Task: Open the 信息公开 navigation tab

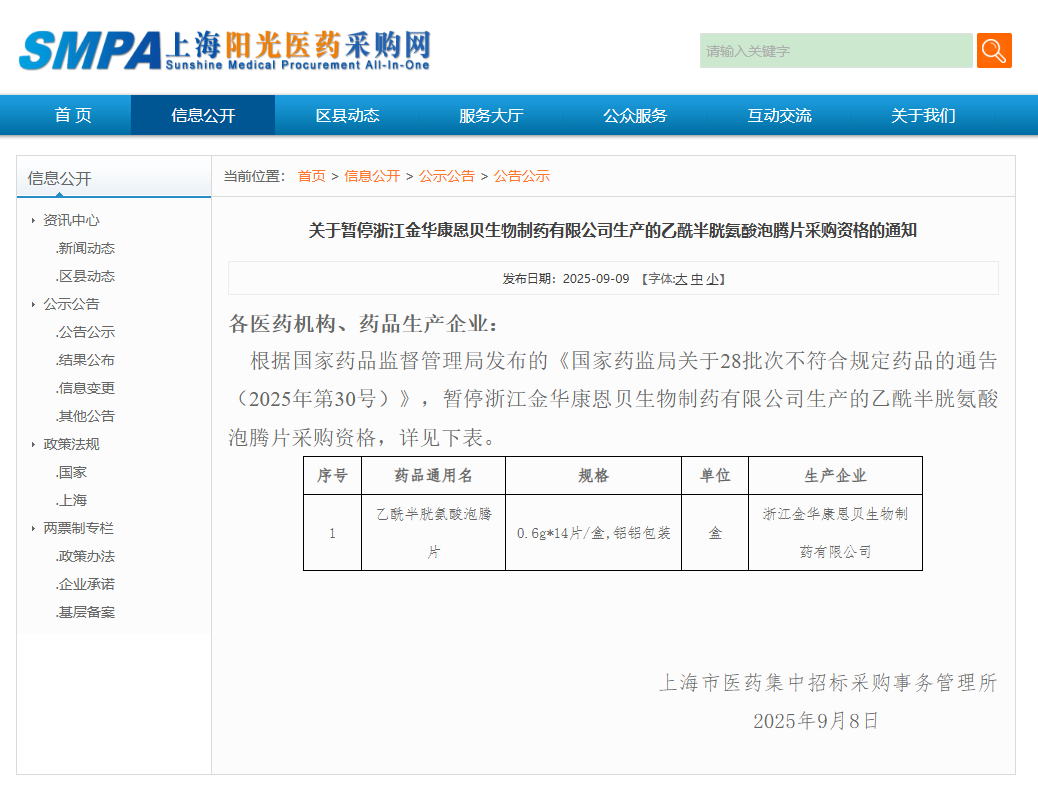Action: (x=203, y=115)
